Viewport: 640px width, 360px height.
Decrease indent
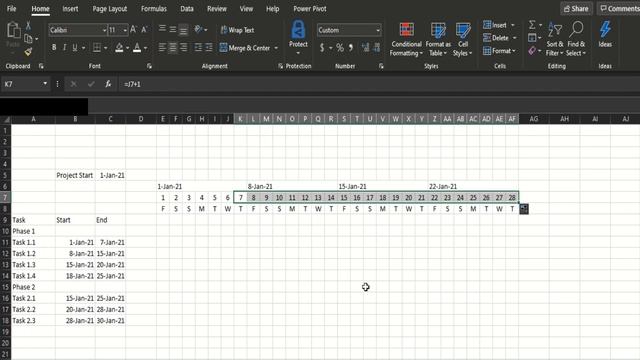click(x=198, y=48)
